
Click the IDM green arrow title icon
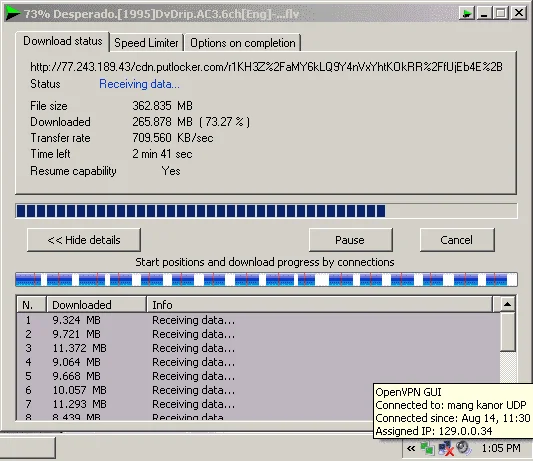pos(13,13)
